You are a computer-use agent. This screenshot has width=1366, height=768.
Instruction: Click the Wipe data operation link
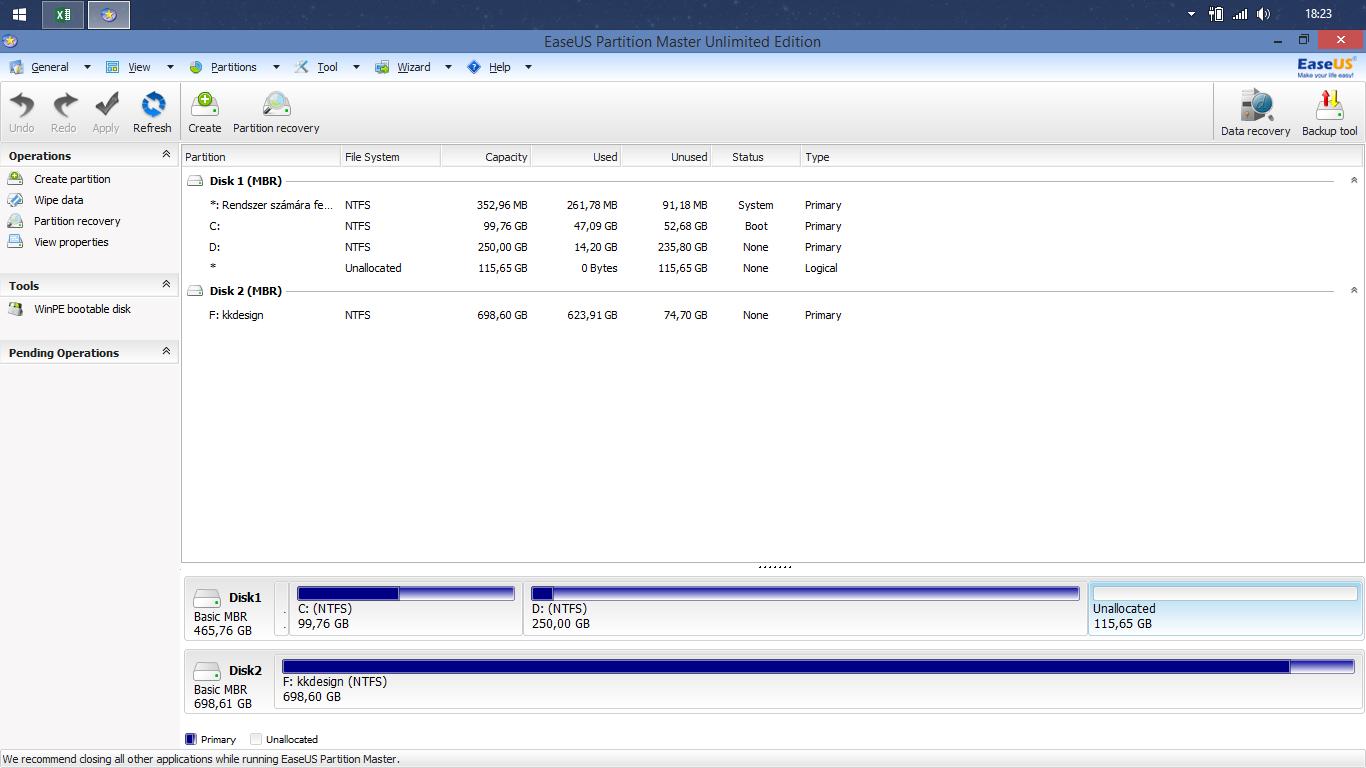click(x=59, y=200)
